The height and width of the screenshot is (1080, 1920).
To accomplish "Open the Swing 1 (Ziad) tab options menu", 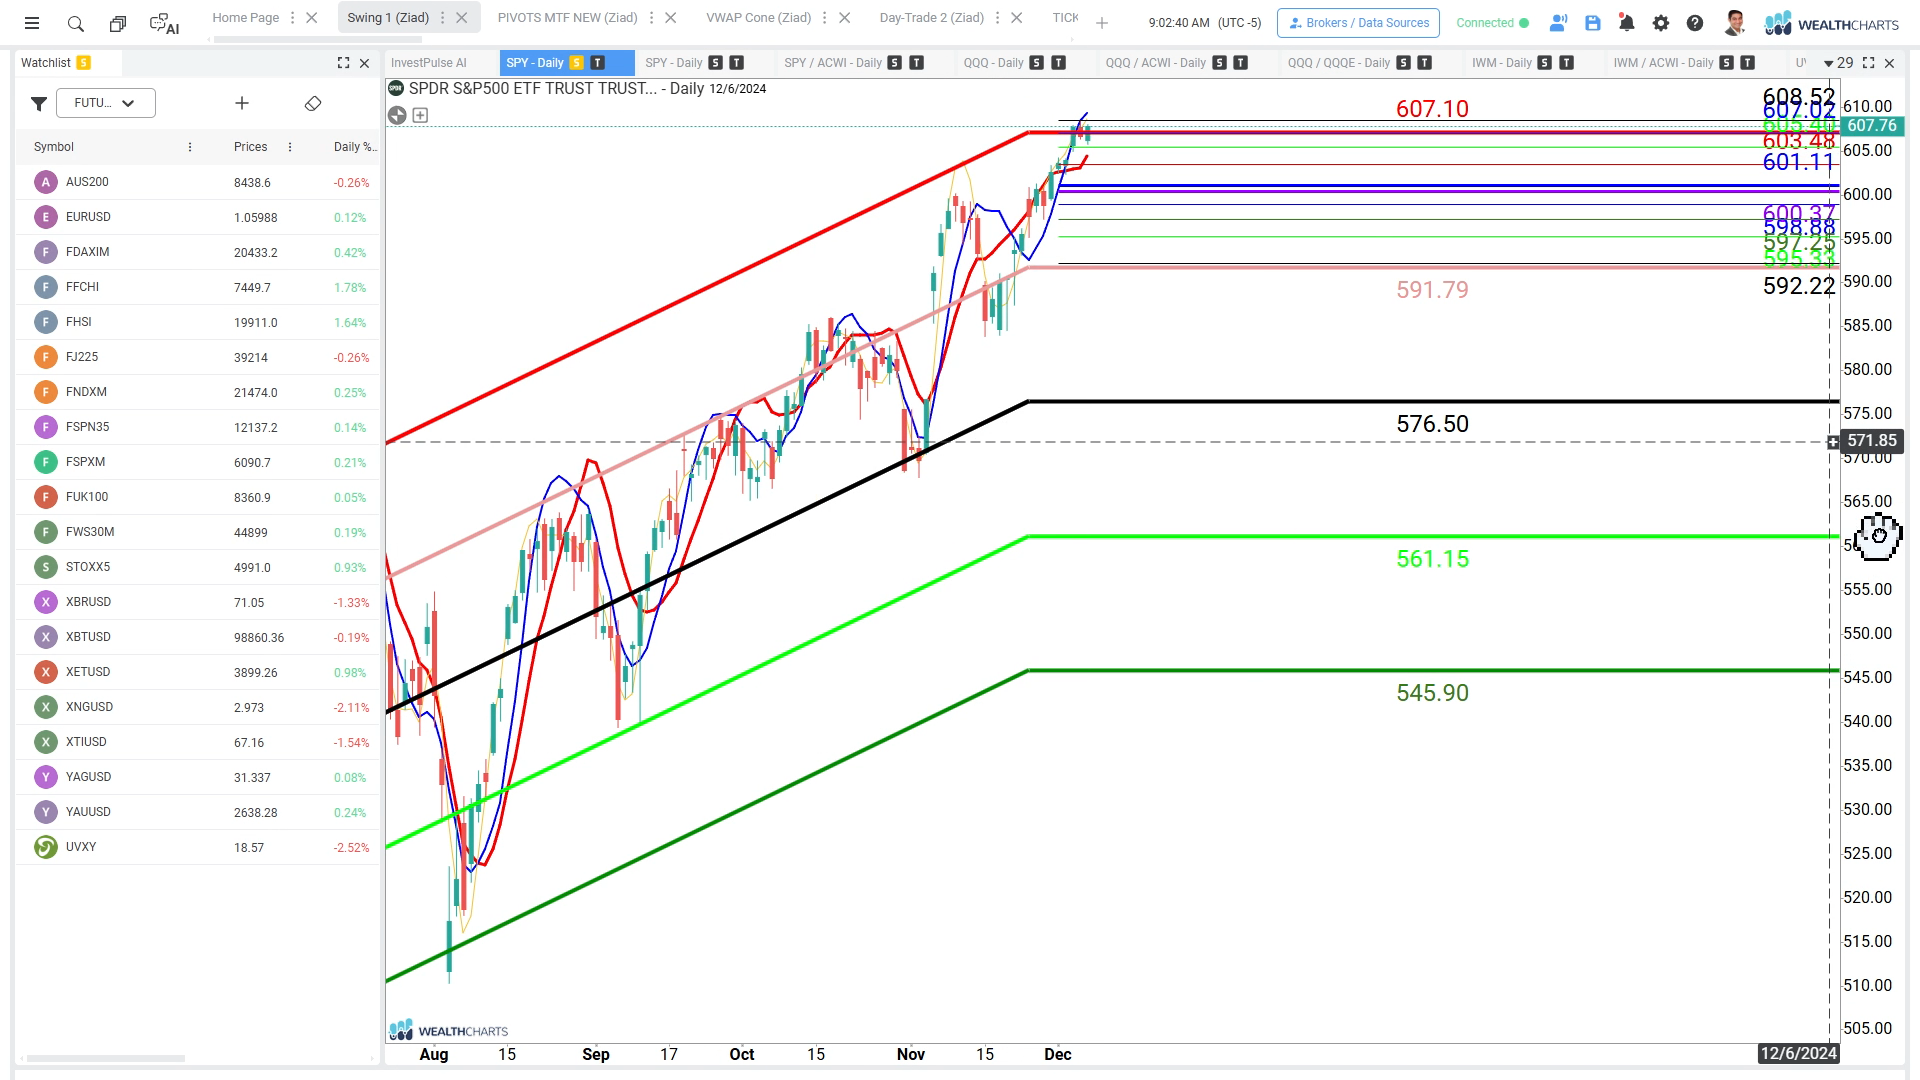I will click(x=442, y=18).
